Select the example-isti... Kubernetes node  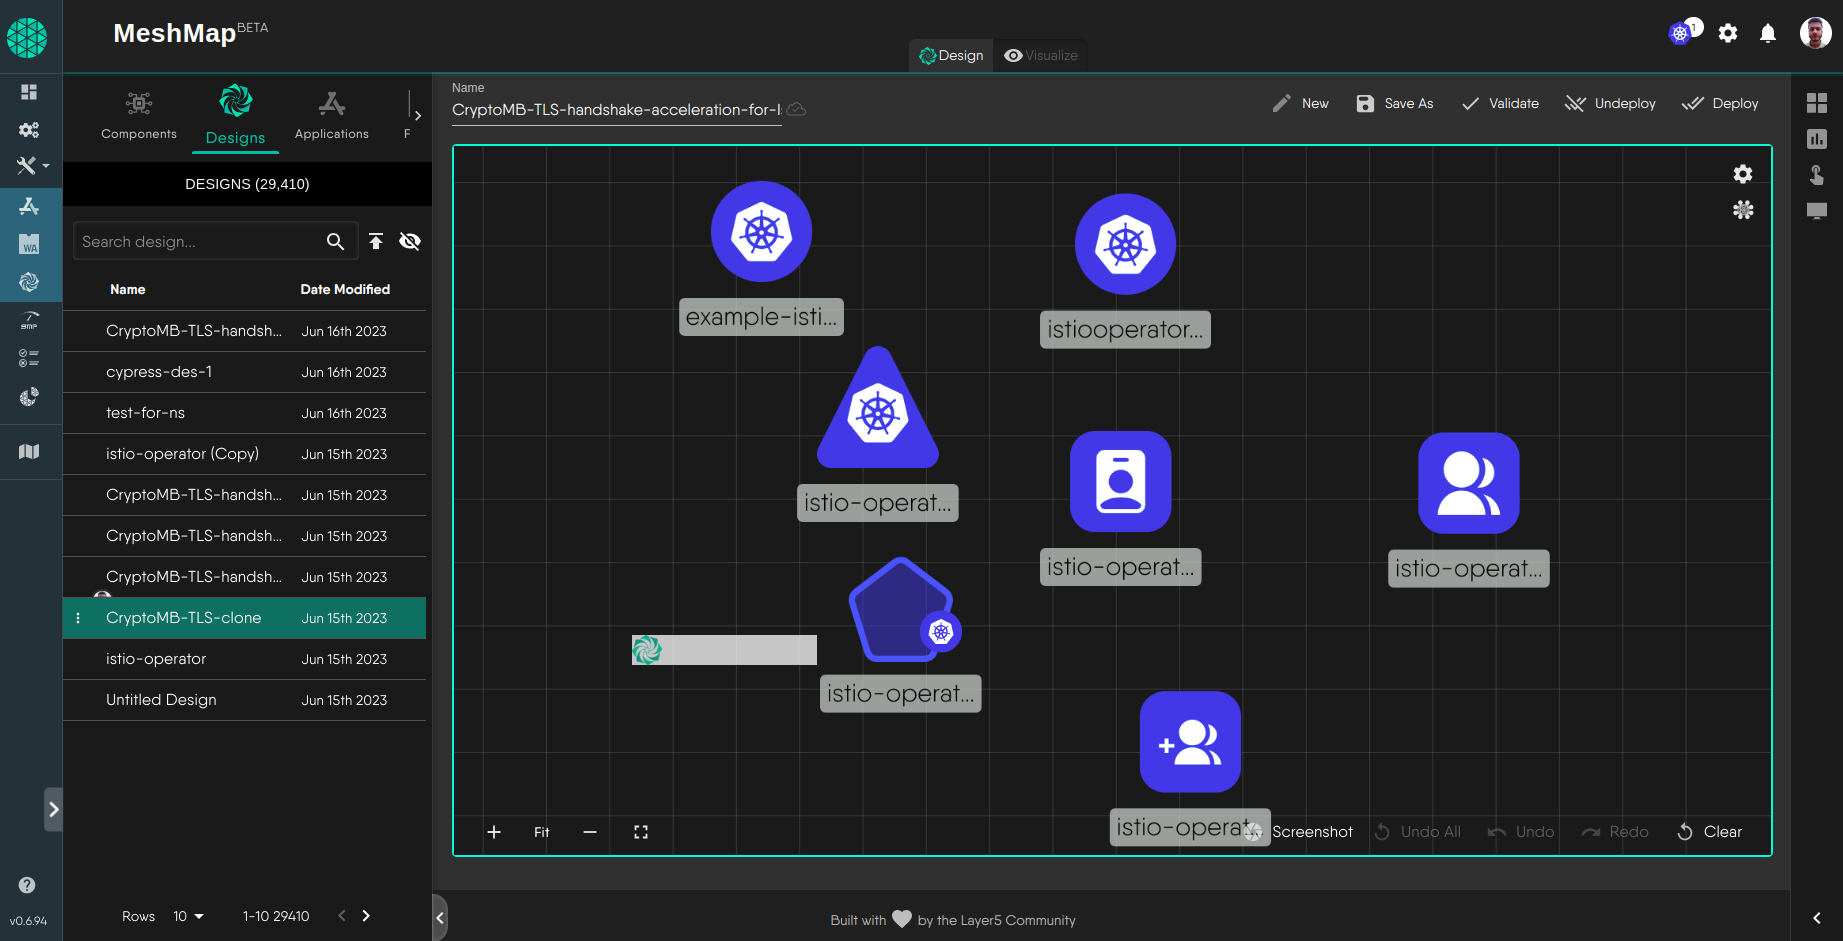click(761, 232)
